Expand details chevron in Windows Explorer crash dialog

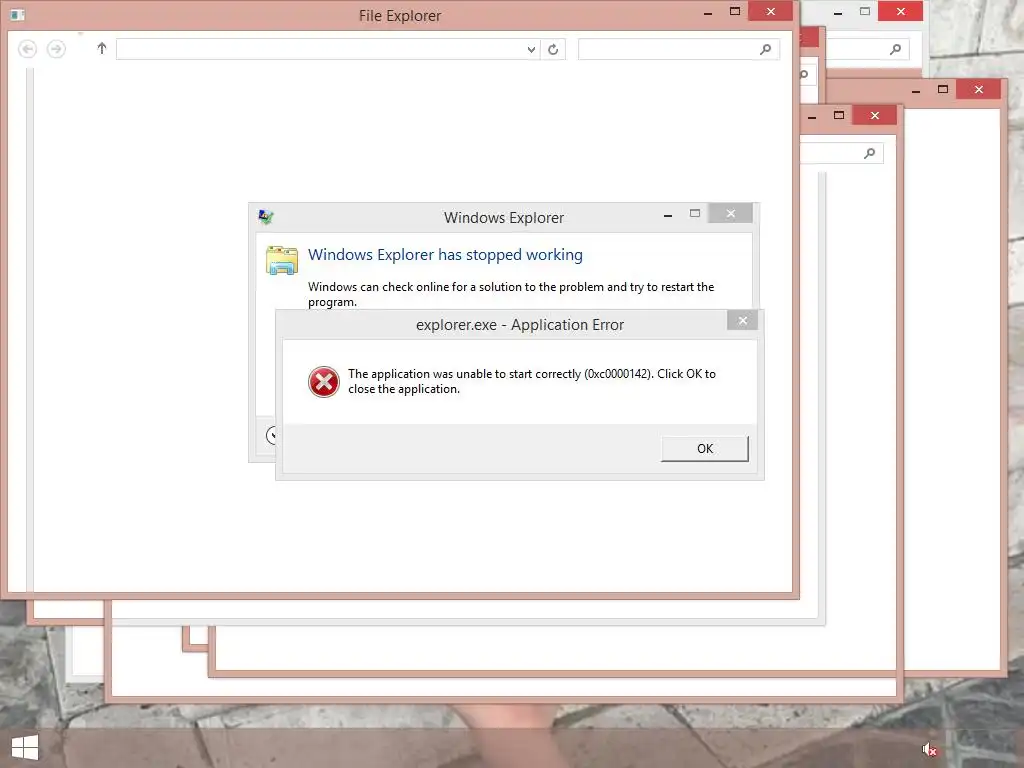point(272,435)
